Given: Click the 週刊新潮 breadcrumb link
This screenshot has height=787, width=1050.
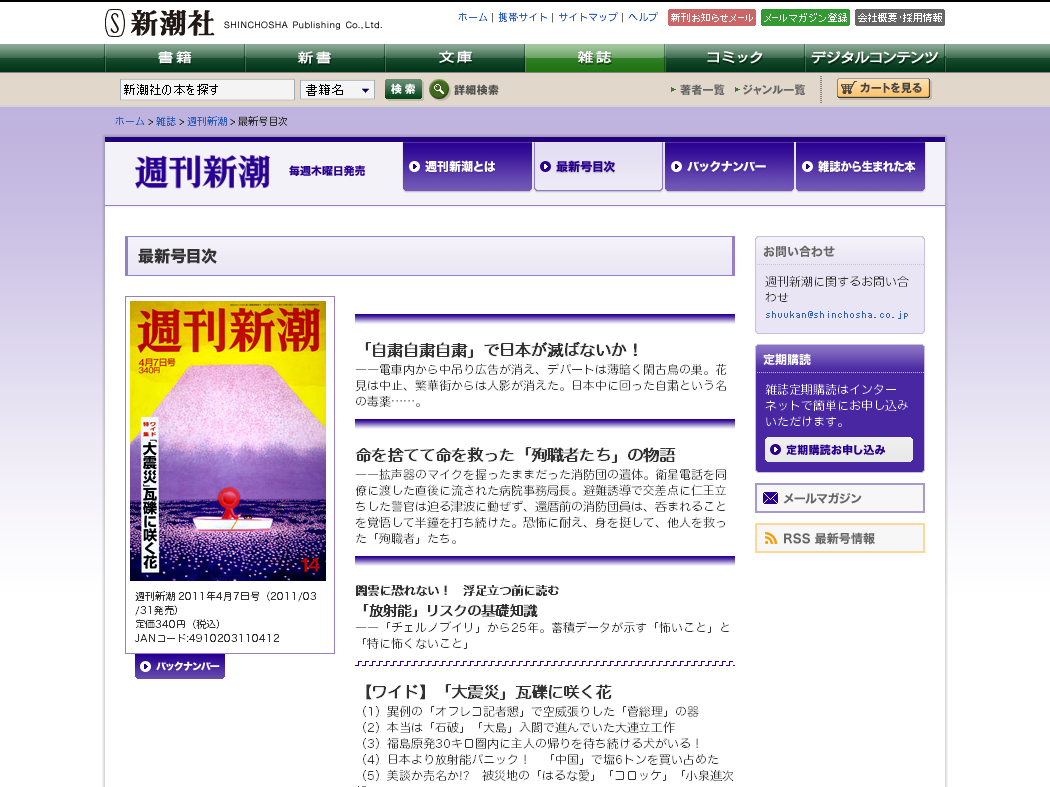Looking at the screenshot, I should (207, 121).
